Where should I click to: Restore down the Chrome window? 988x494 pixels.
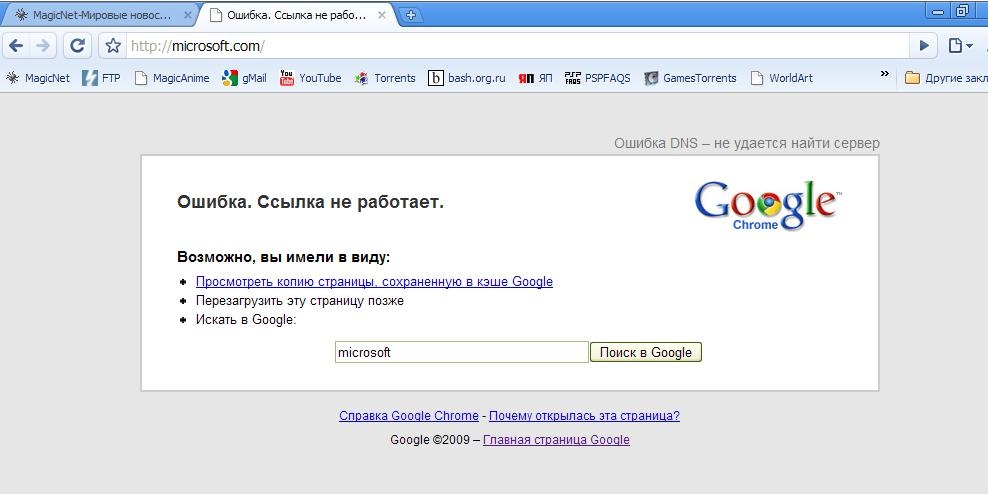pos(961,11)
